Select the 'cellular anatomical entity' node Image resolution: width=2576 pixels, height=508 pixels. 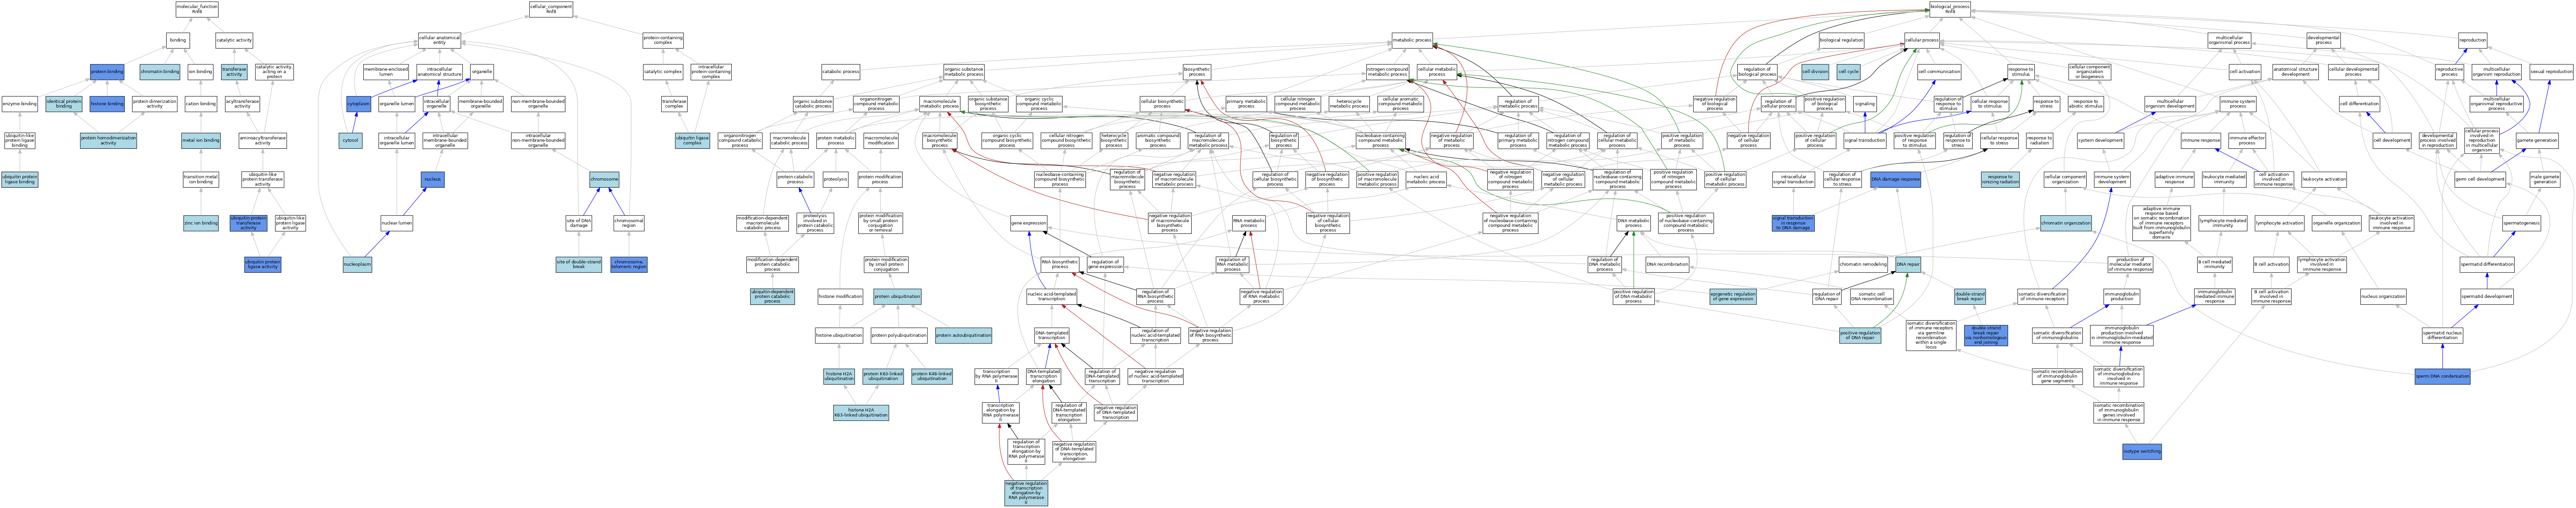[439, 40]
